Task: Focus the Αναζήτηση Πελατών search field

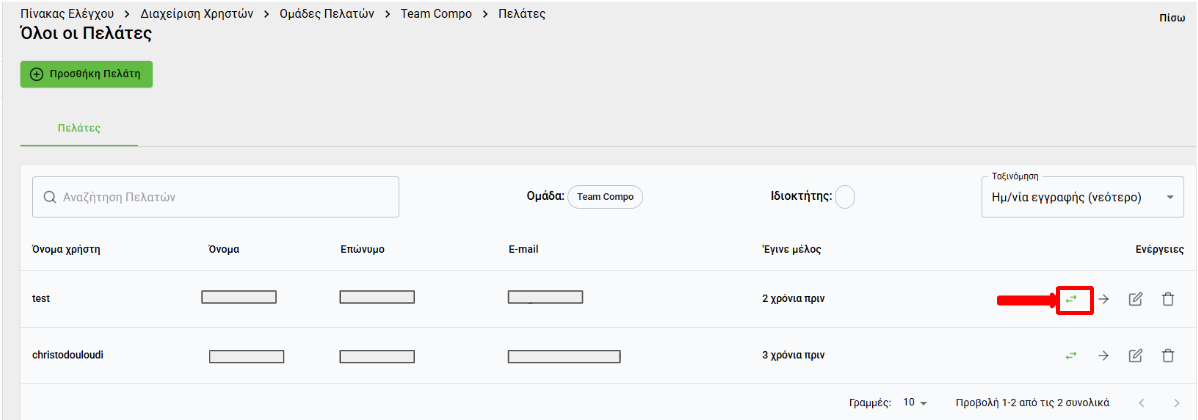Action: (x=216, y=197)
